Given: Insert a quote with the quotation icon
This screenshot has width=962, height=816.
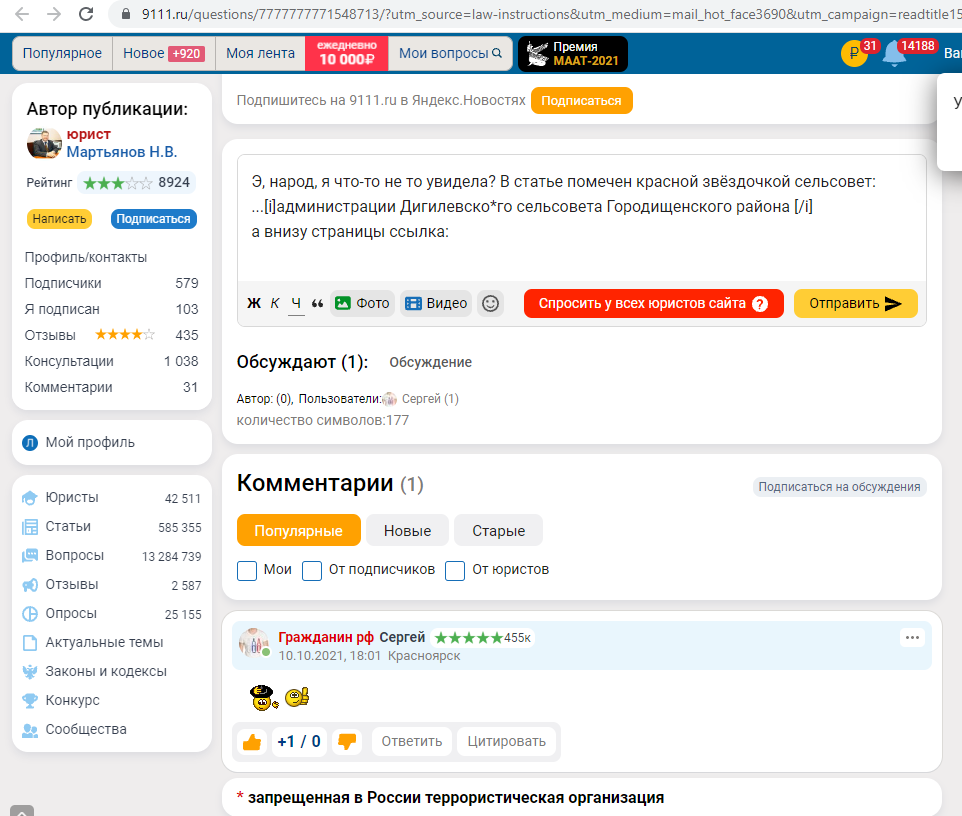Looking at the screenshot, I should pos(318,304).
